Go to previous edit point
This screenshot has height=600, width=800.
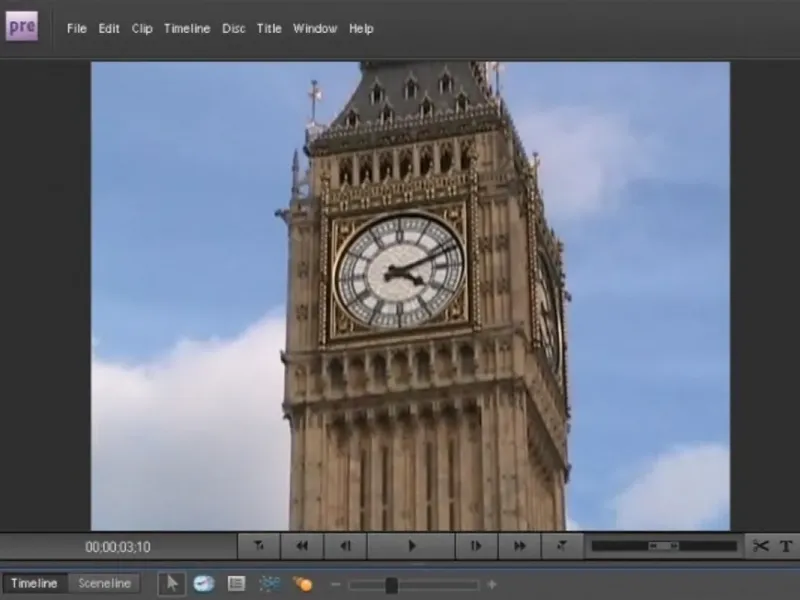[x=259, y=546]
